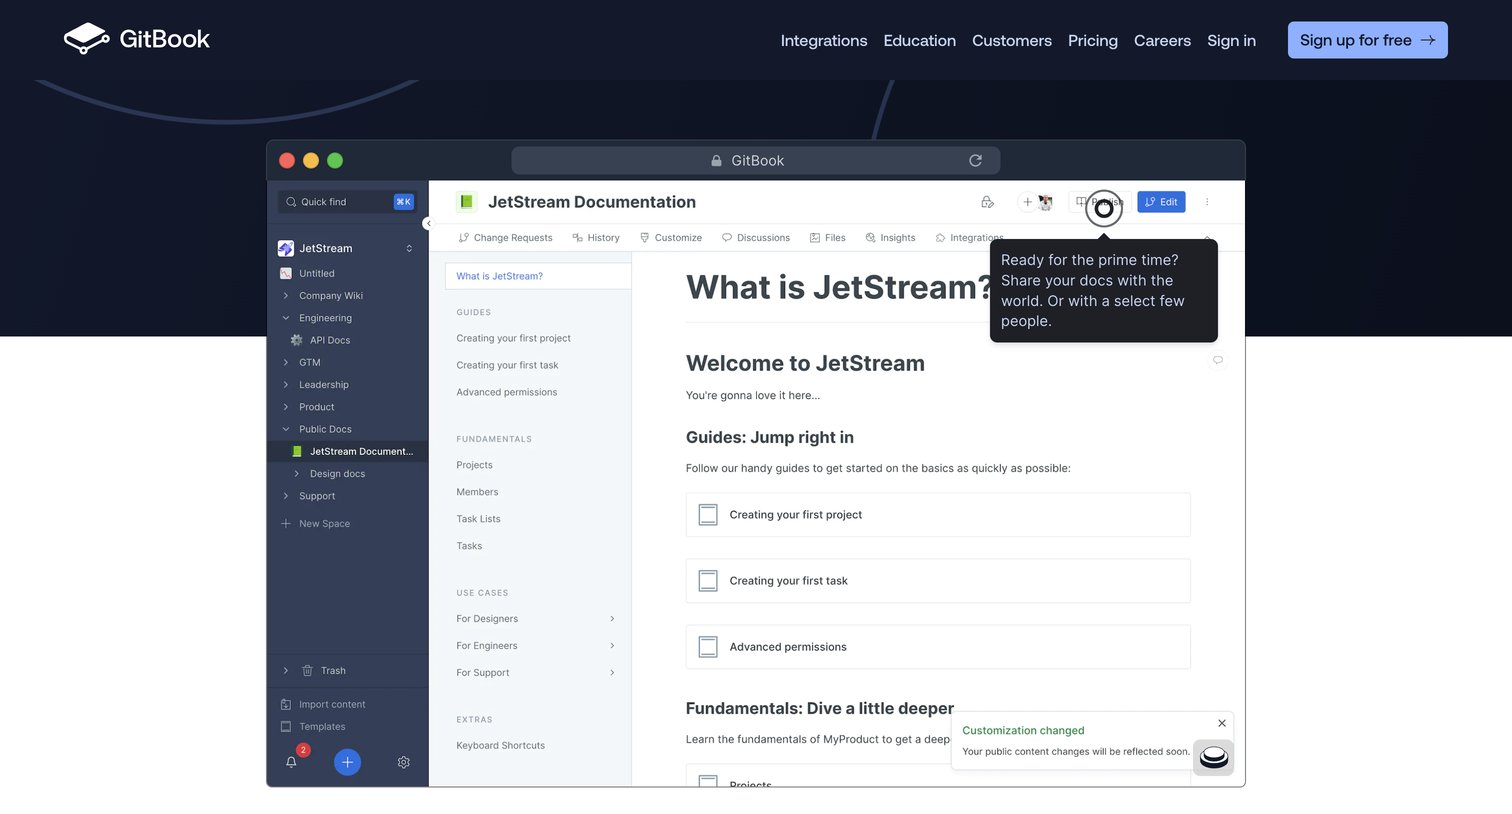Click the Import content icon
The image size is (1512, 814).
286,704
